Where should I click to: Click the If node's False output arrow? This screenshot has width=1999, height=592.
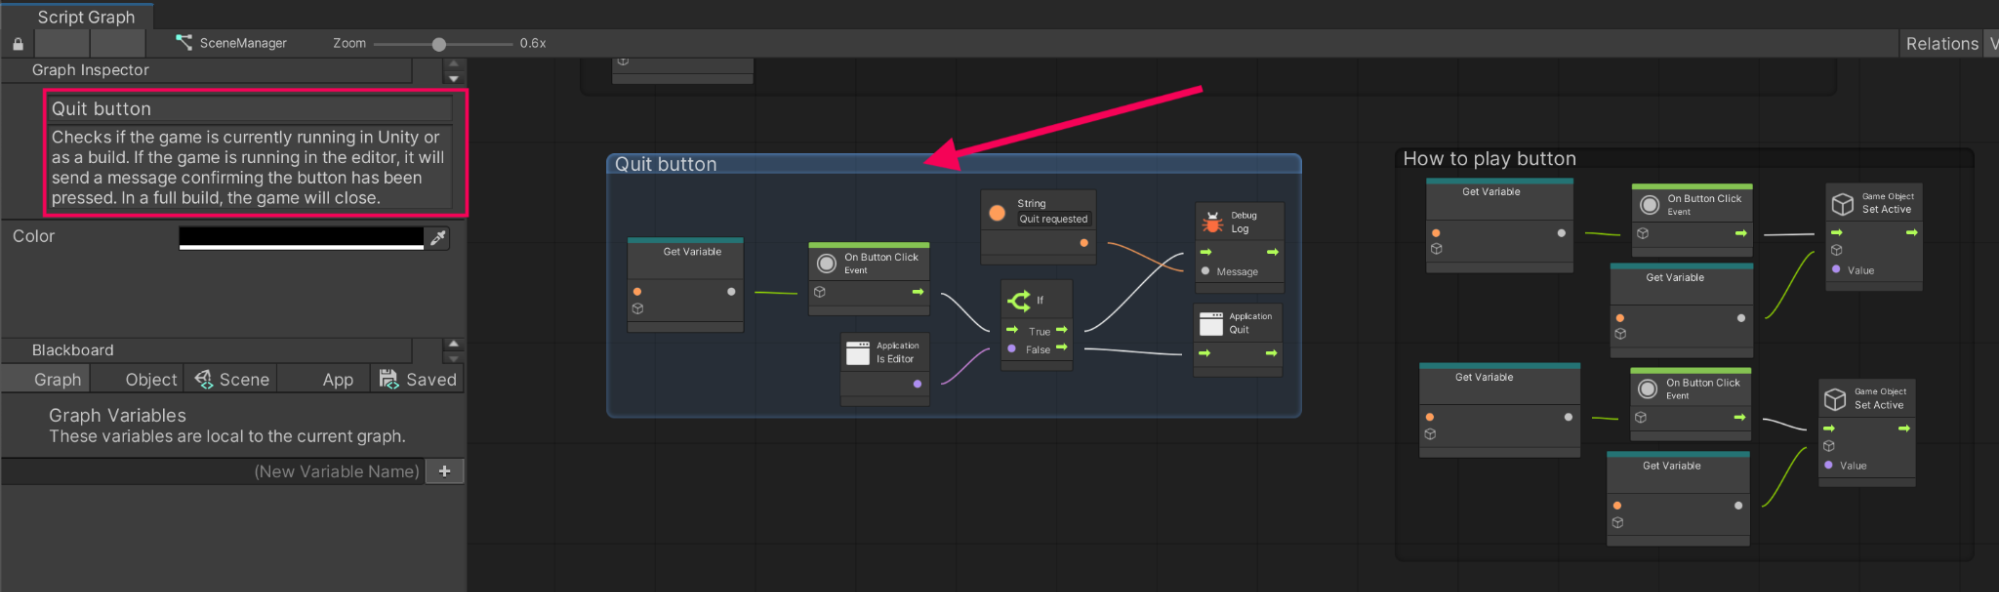[x=1062, y=348]
